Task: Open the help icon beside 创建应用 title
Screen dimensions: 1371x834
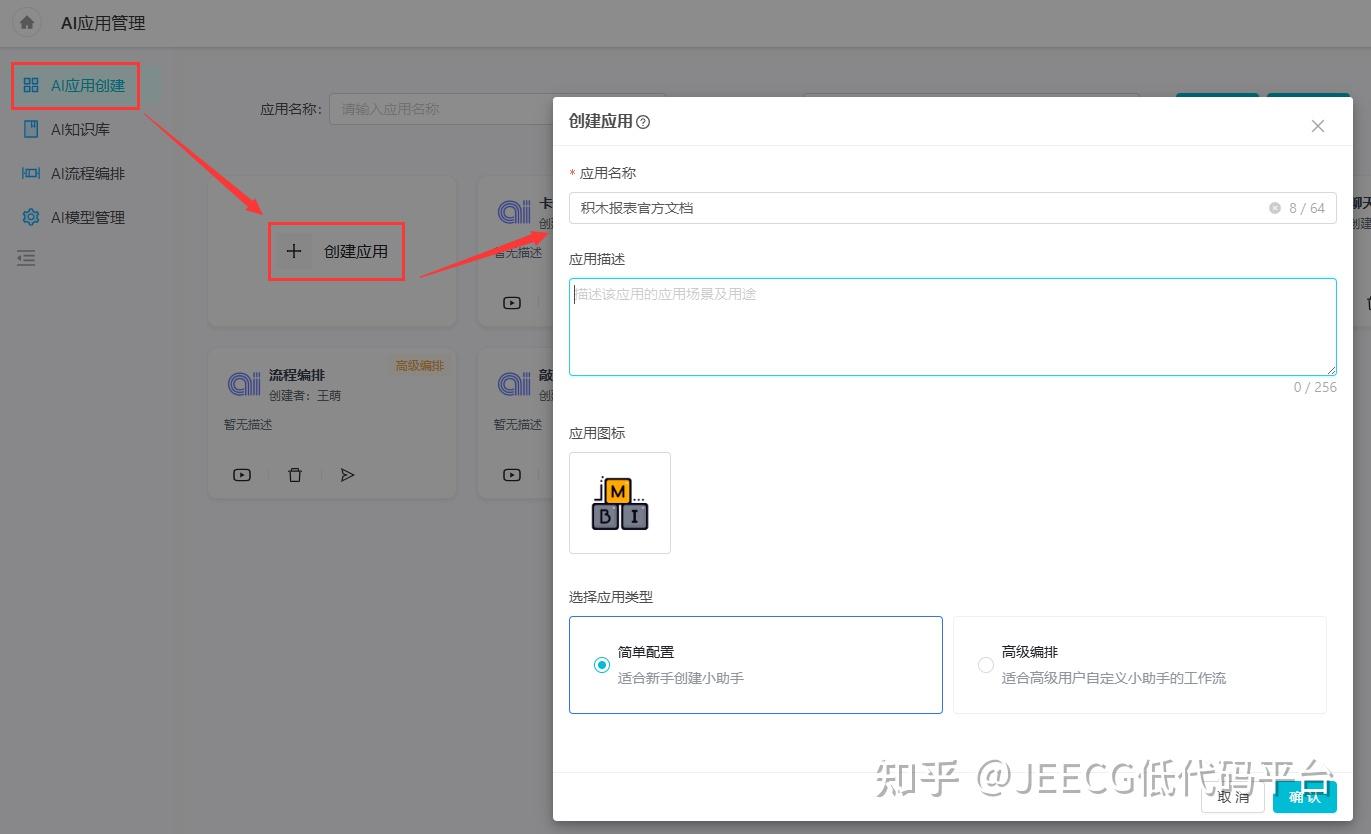Action: (643, 122)
